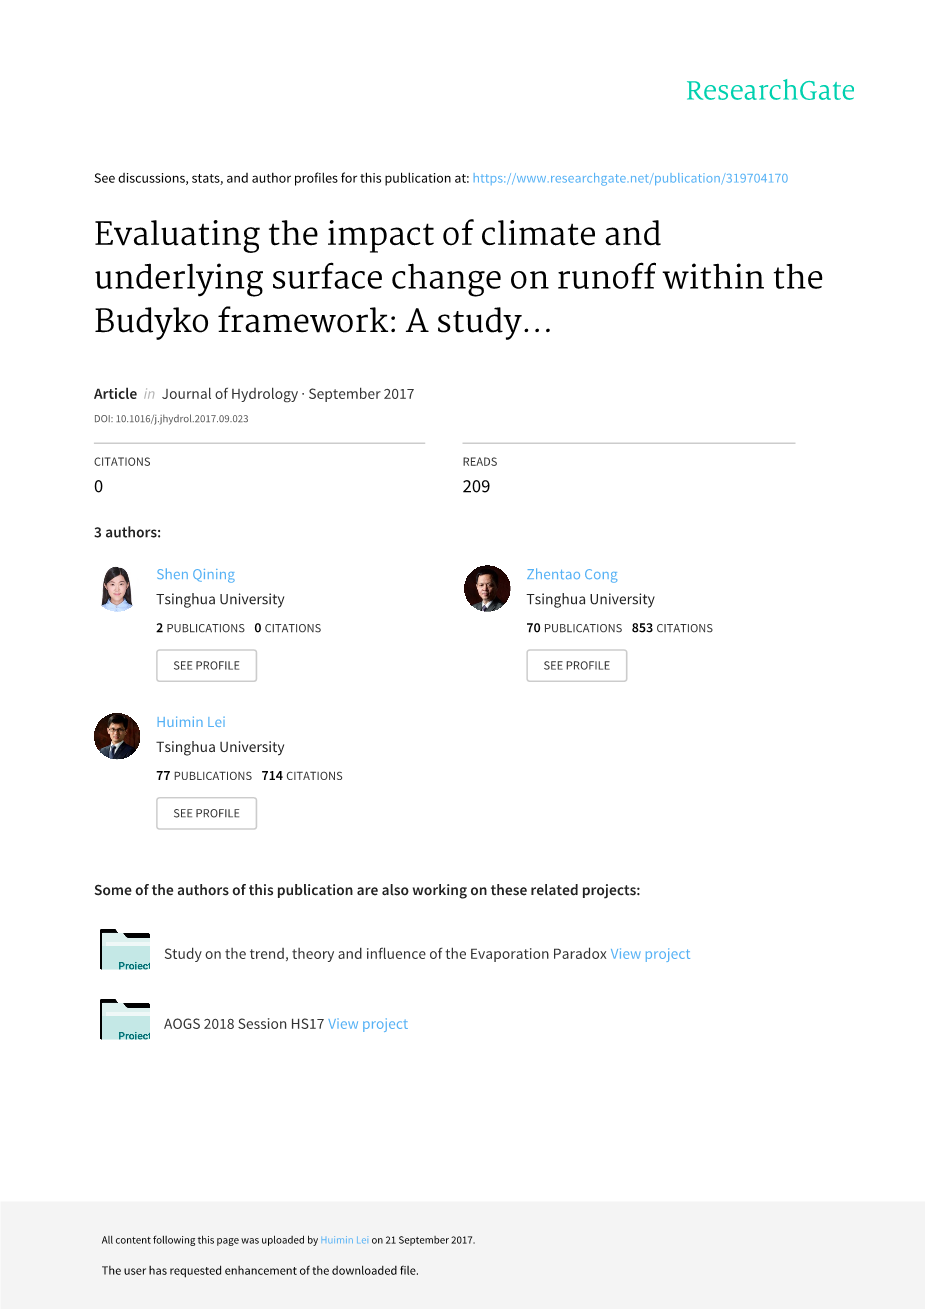Open Zhentao Cong author name link
Image resolution: width=925 pixels, height=1309 pixels.
[x=572, y=574]
